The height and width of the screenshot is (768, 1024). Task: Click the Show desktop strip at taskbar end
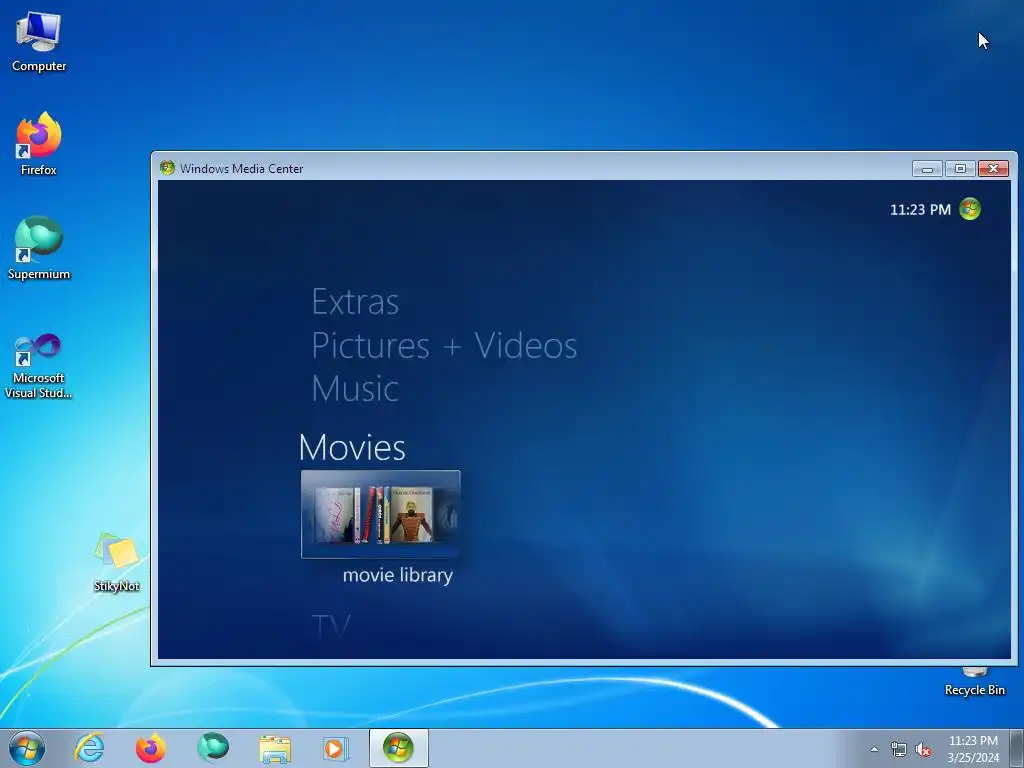point(1019,748)
